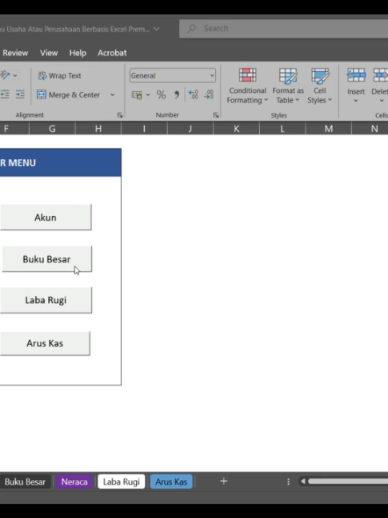
Task: Open the Acrobat ribbon tab
Action: [x=112, y=53]
